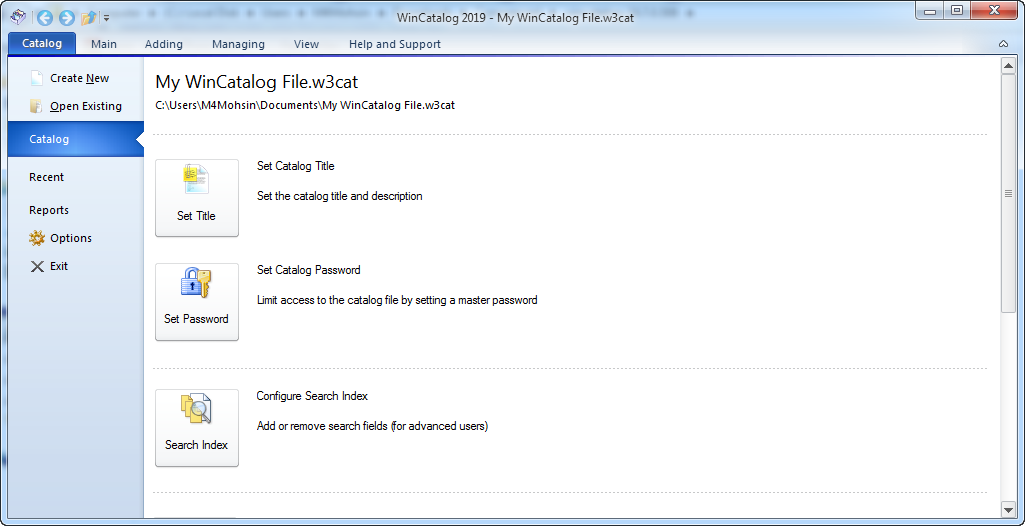Click the Create New document icon
This screenshot has height=526, width=1025.
click(37, 78)
